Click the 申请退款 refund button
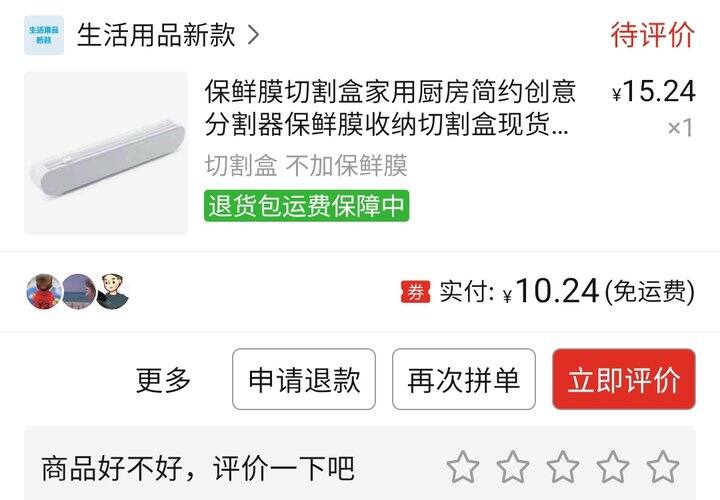 pos(304,379)
